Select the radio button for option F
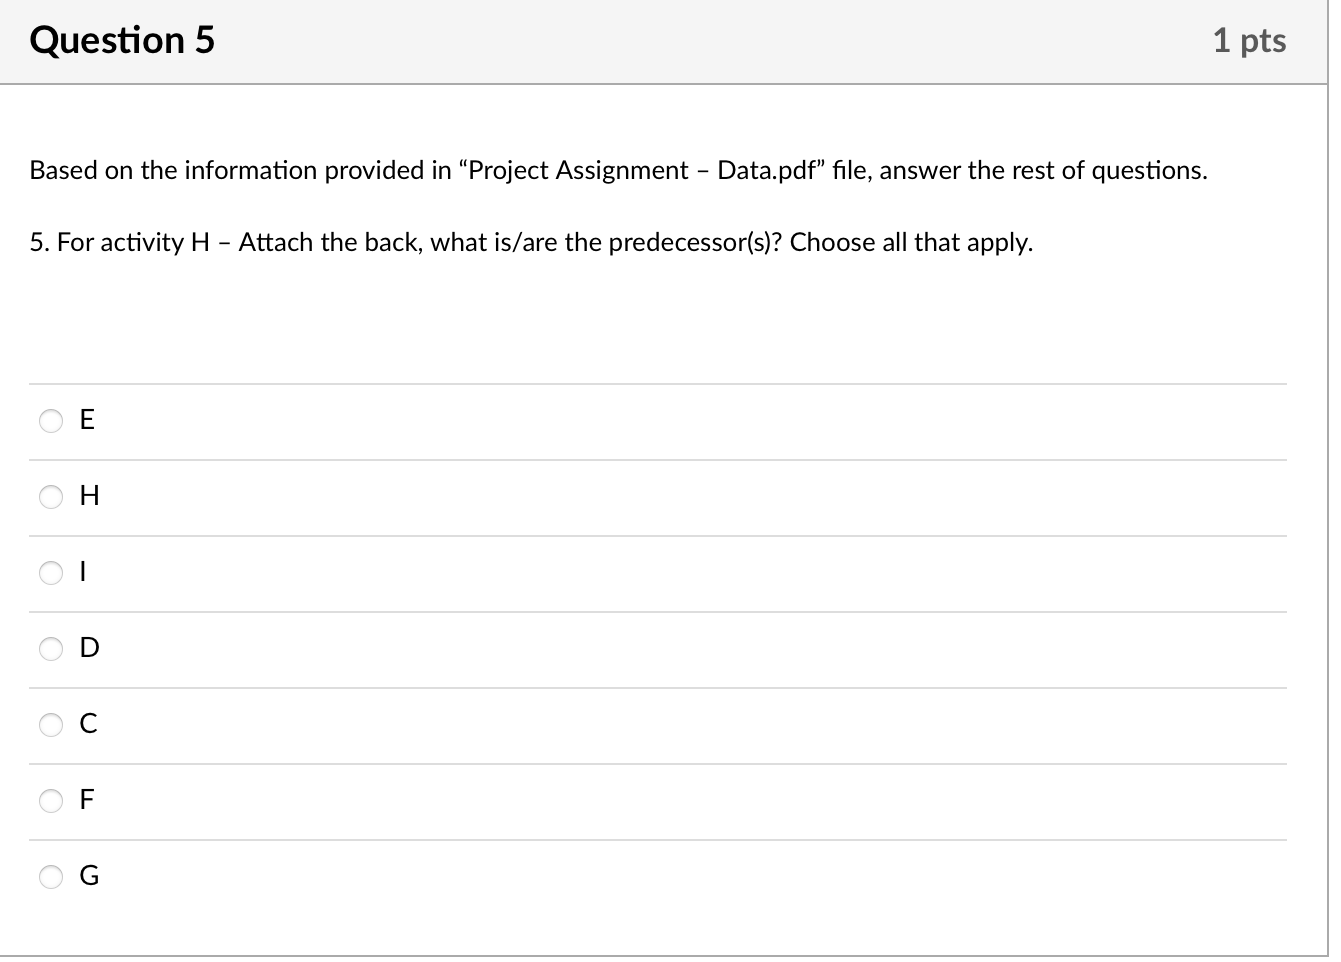1341x962 pixels. tap(50, 801)
